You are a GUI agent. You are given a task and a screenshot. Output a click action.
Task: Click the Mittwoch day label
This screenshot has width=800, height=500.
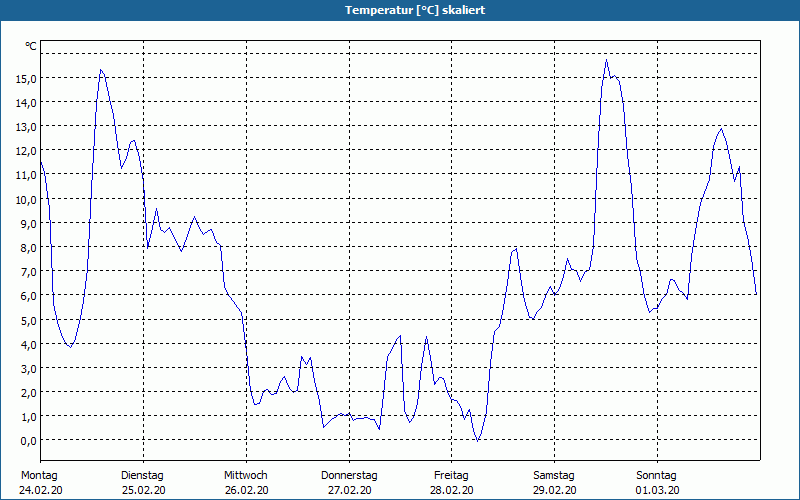click(246, 476)
